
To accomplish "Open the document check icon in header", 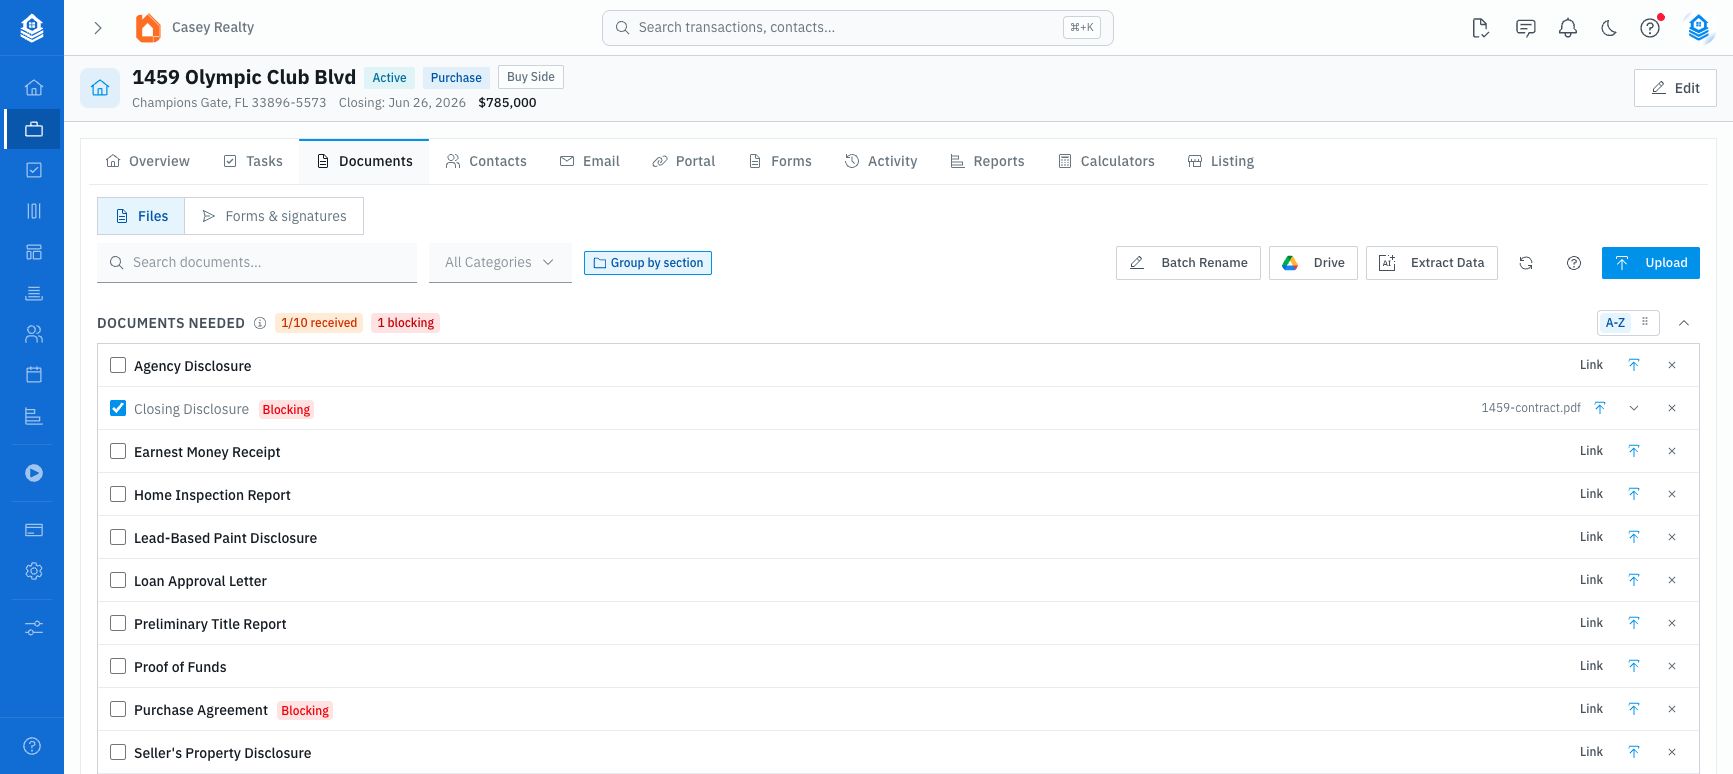I will [x=1481, y=28].
